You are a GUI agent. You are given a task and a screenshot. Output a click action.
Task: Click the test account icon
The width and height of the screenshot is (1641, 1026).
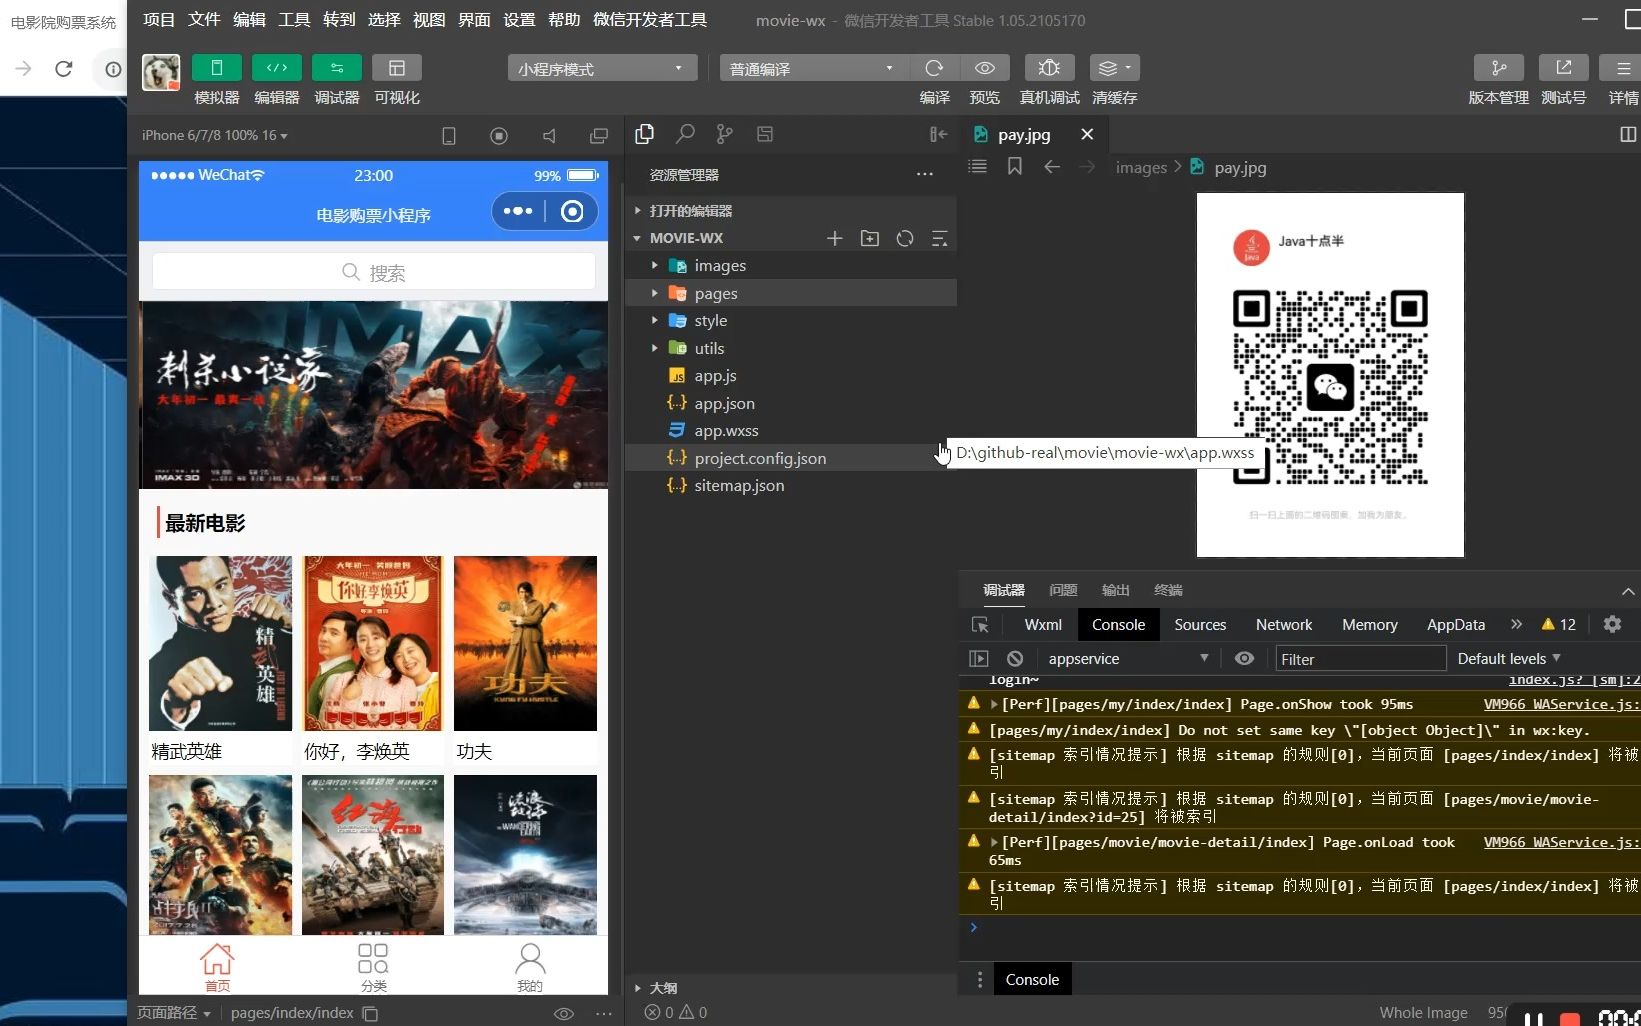(x=1563, y=67)
